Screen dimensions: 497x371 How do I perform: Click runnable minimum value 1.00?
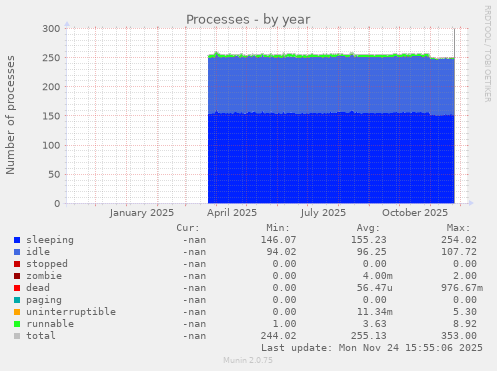(x=284, y=324)
